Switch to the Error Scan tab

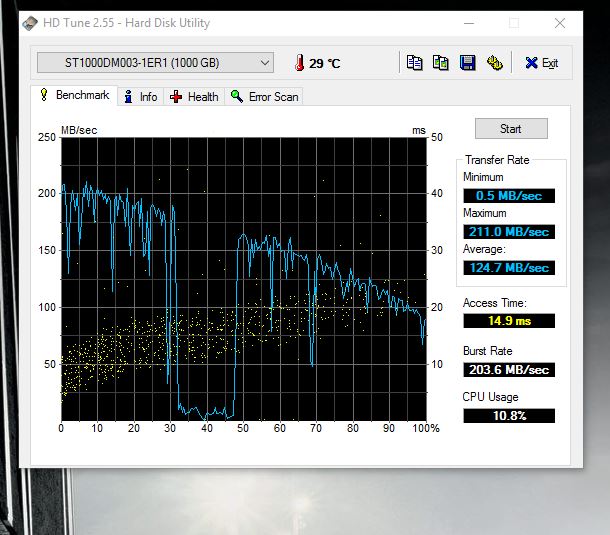pyautogui.click(x=264, y=96)
